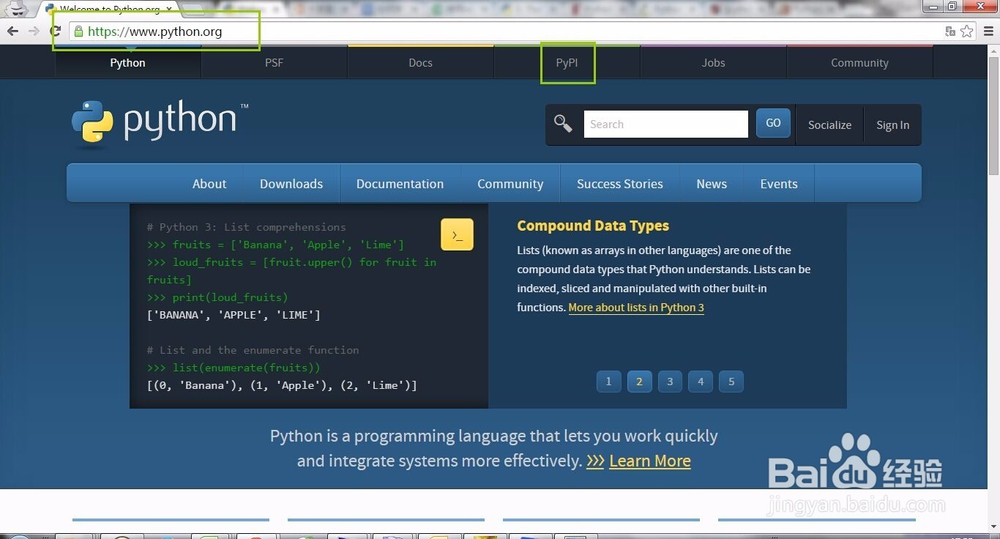Switch to slide 1

click(x=608, y=381)
